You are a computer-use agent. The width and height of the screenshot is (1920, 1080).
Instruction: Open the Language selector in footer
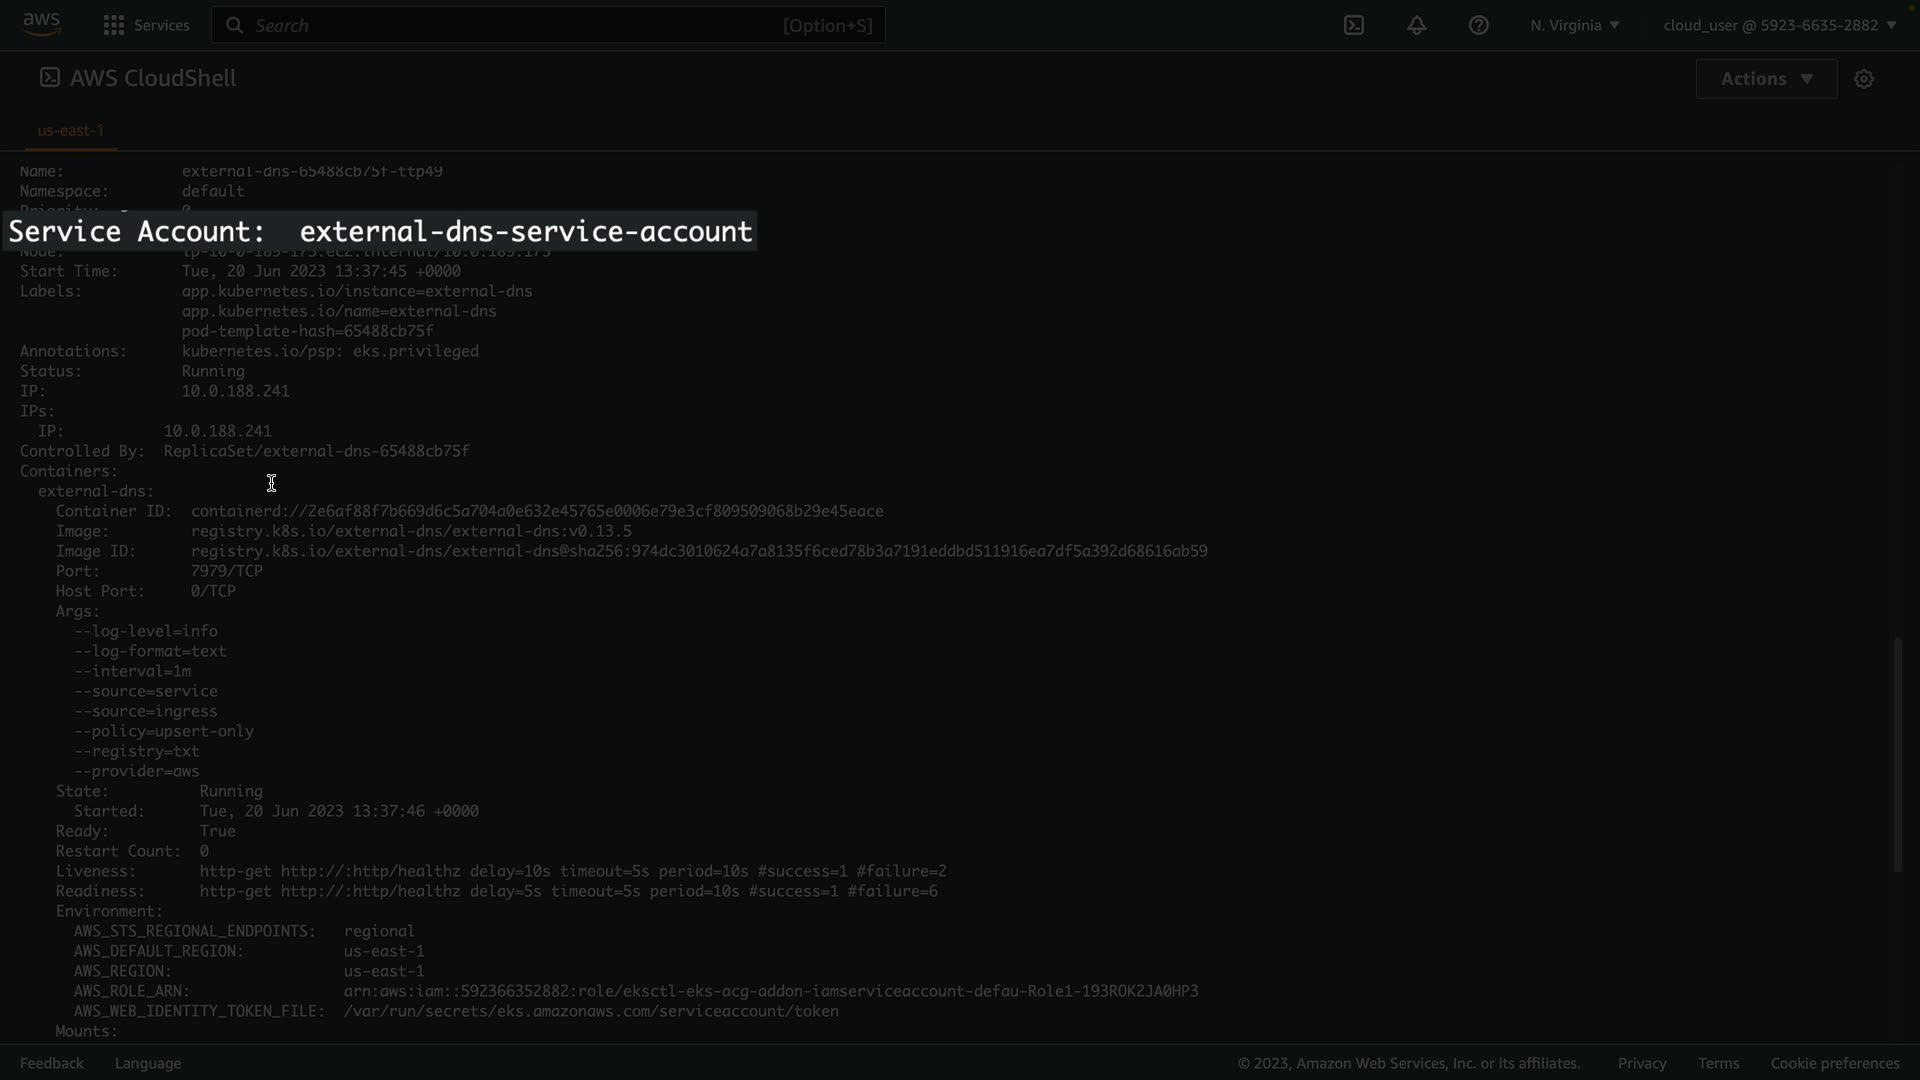click(x=148, y=1063)
